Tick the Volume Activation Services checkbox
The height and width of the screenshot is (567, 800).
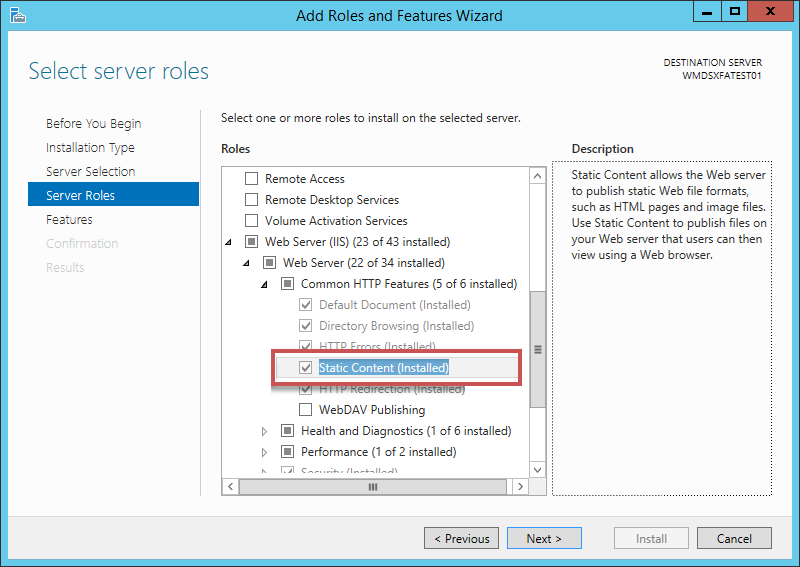[x=252, y=221]
